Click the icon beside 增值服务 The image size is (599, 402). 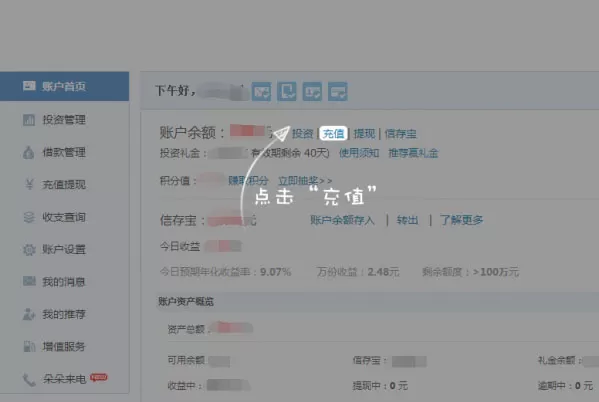(x=29, y=346)
